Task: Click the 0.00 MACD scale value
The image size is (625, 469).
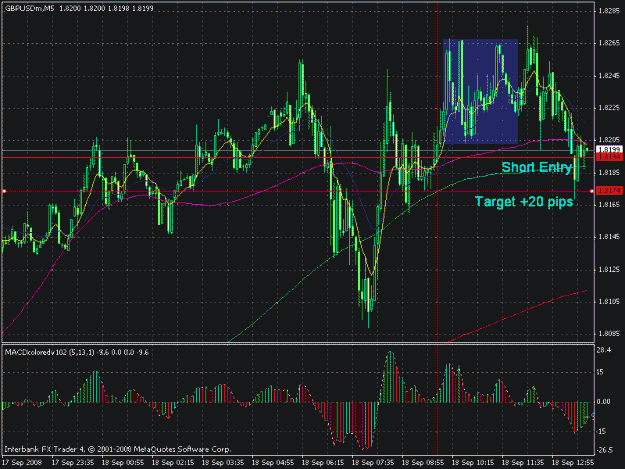Action: [604, 401]
